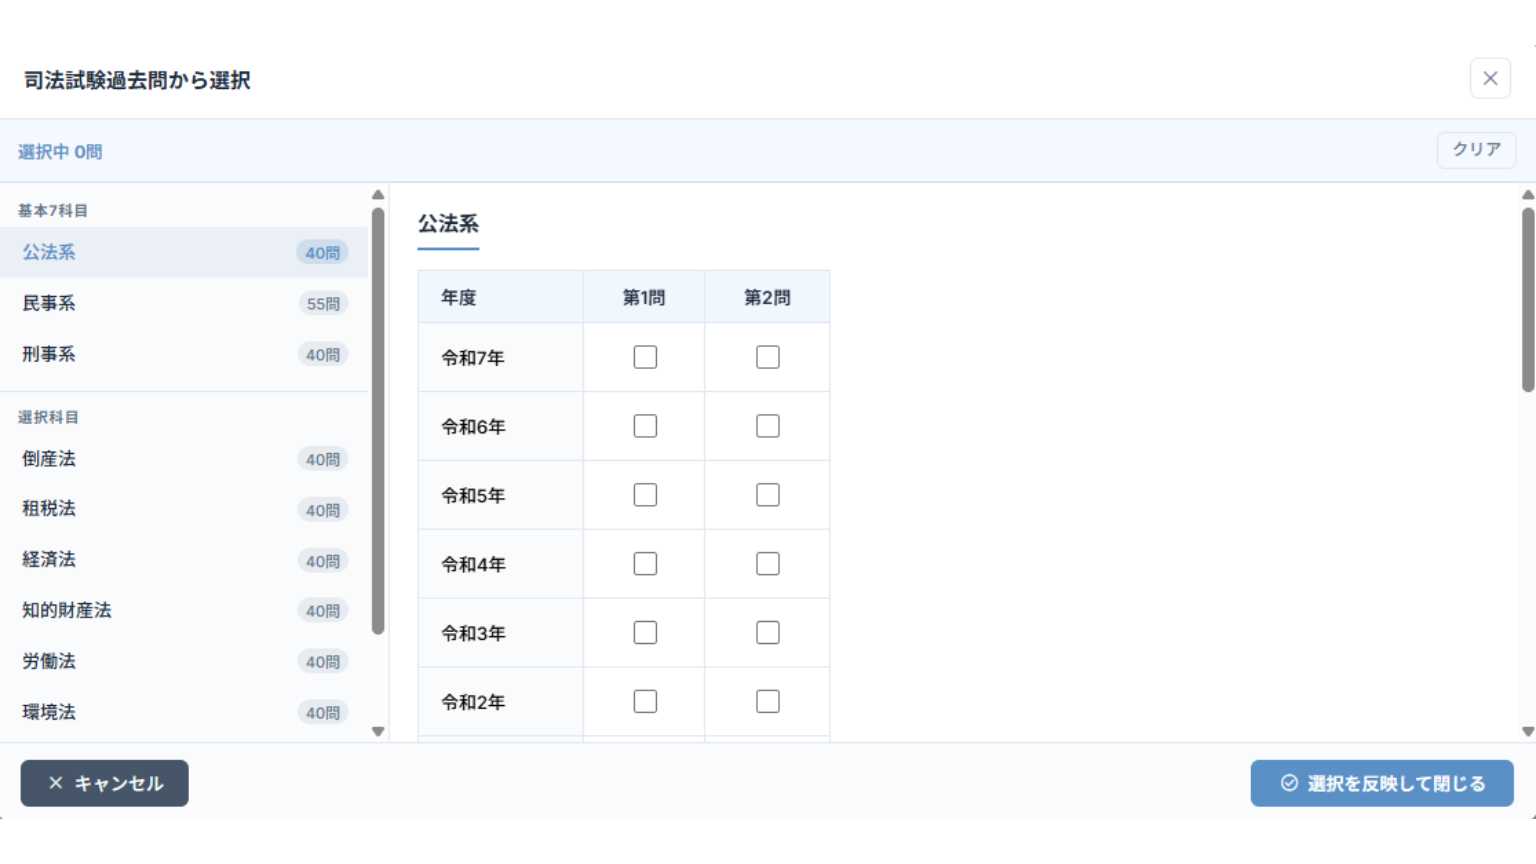Image resolution: width=1536 pixels, height=864 pixels.
Task: Click the main panel vertical scrollbar thumb
Action: point(1528,300)
